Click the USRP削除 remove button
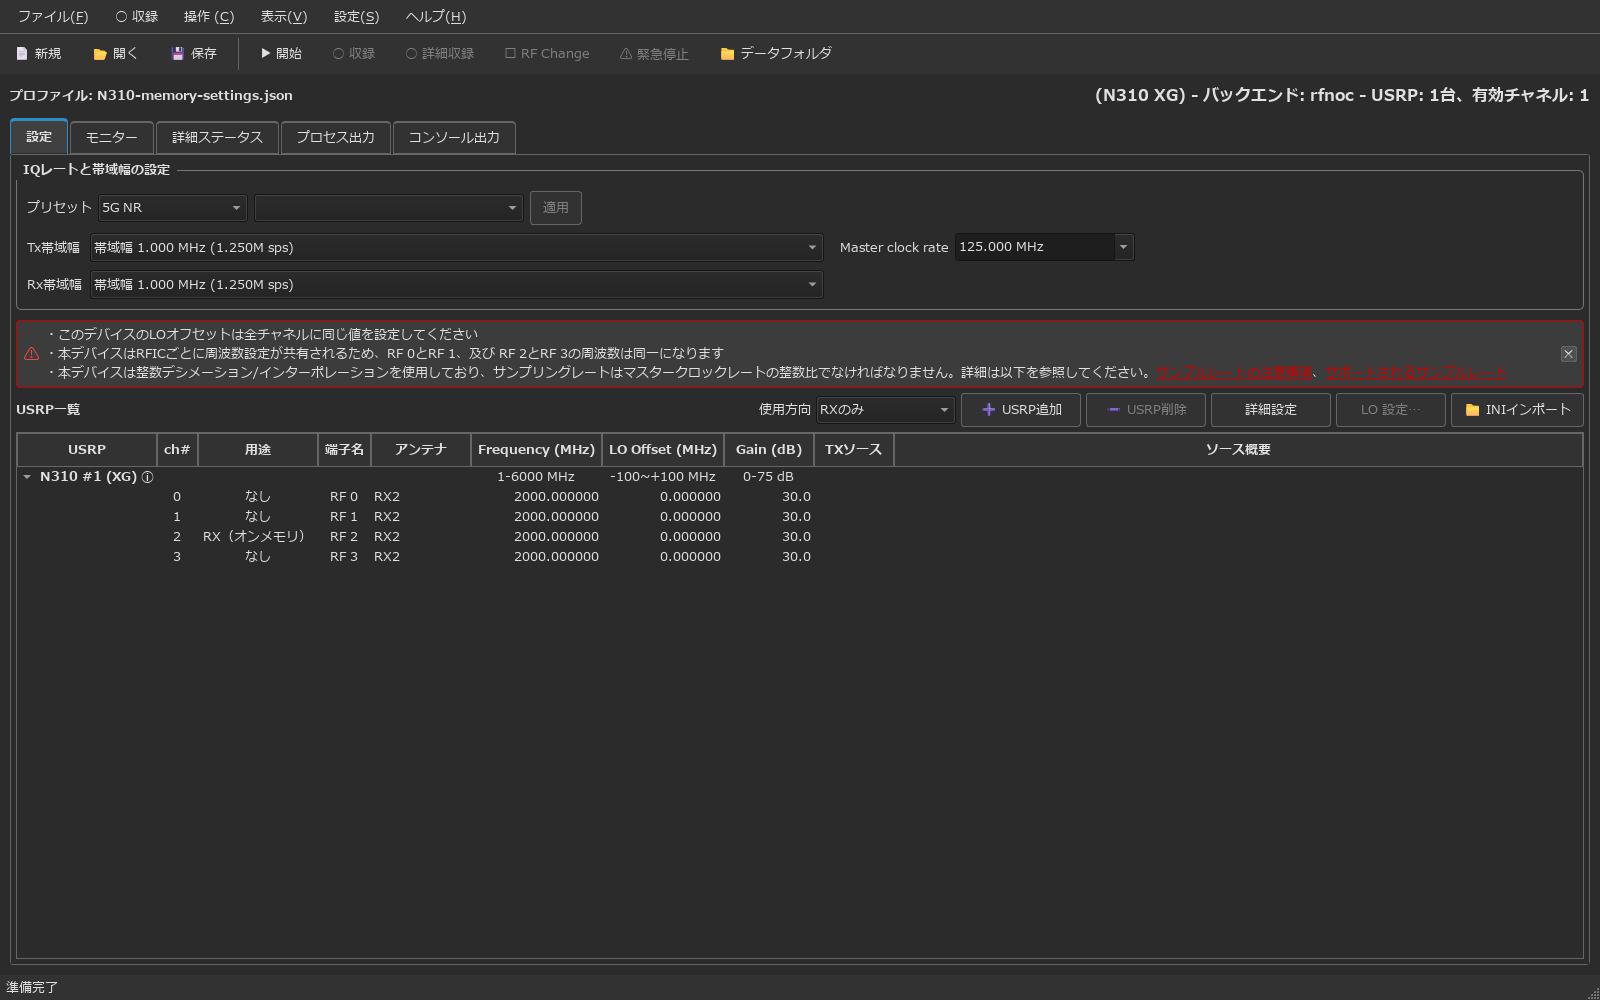The image size is (1600, 1000). coord(1146,410)
